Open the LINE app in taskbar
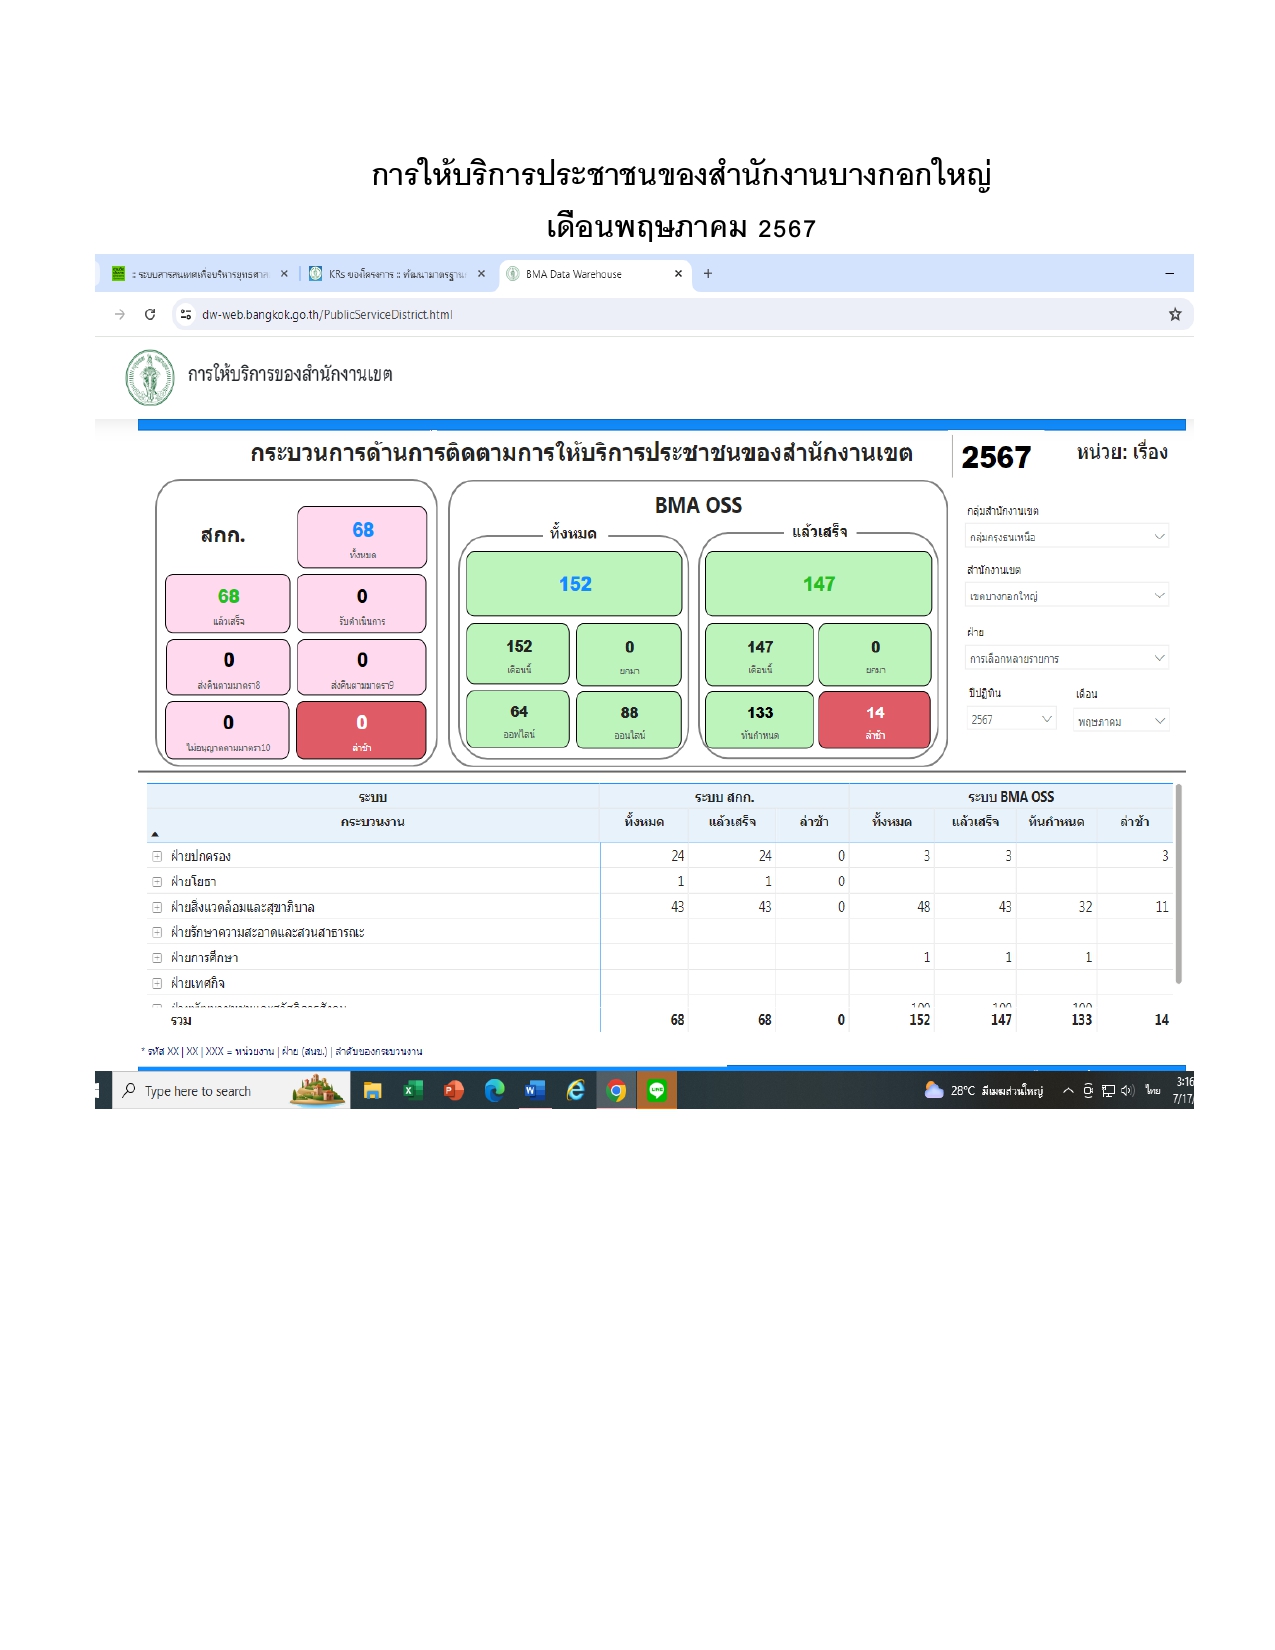 657,1090
